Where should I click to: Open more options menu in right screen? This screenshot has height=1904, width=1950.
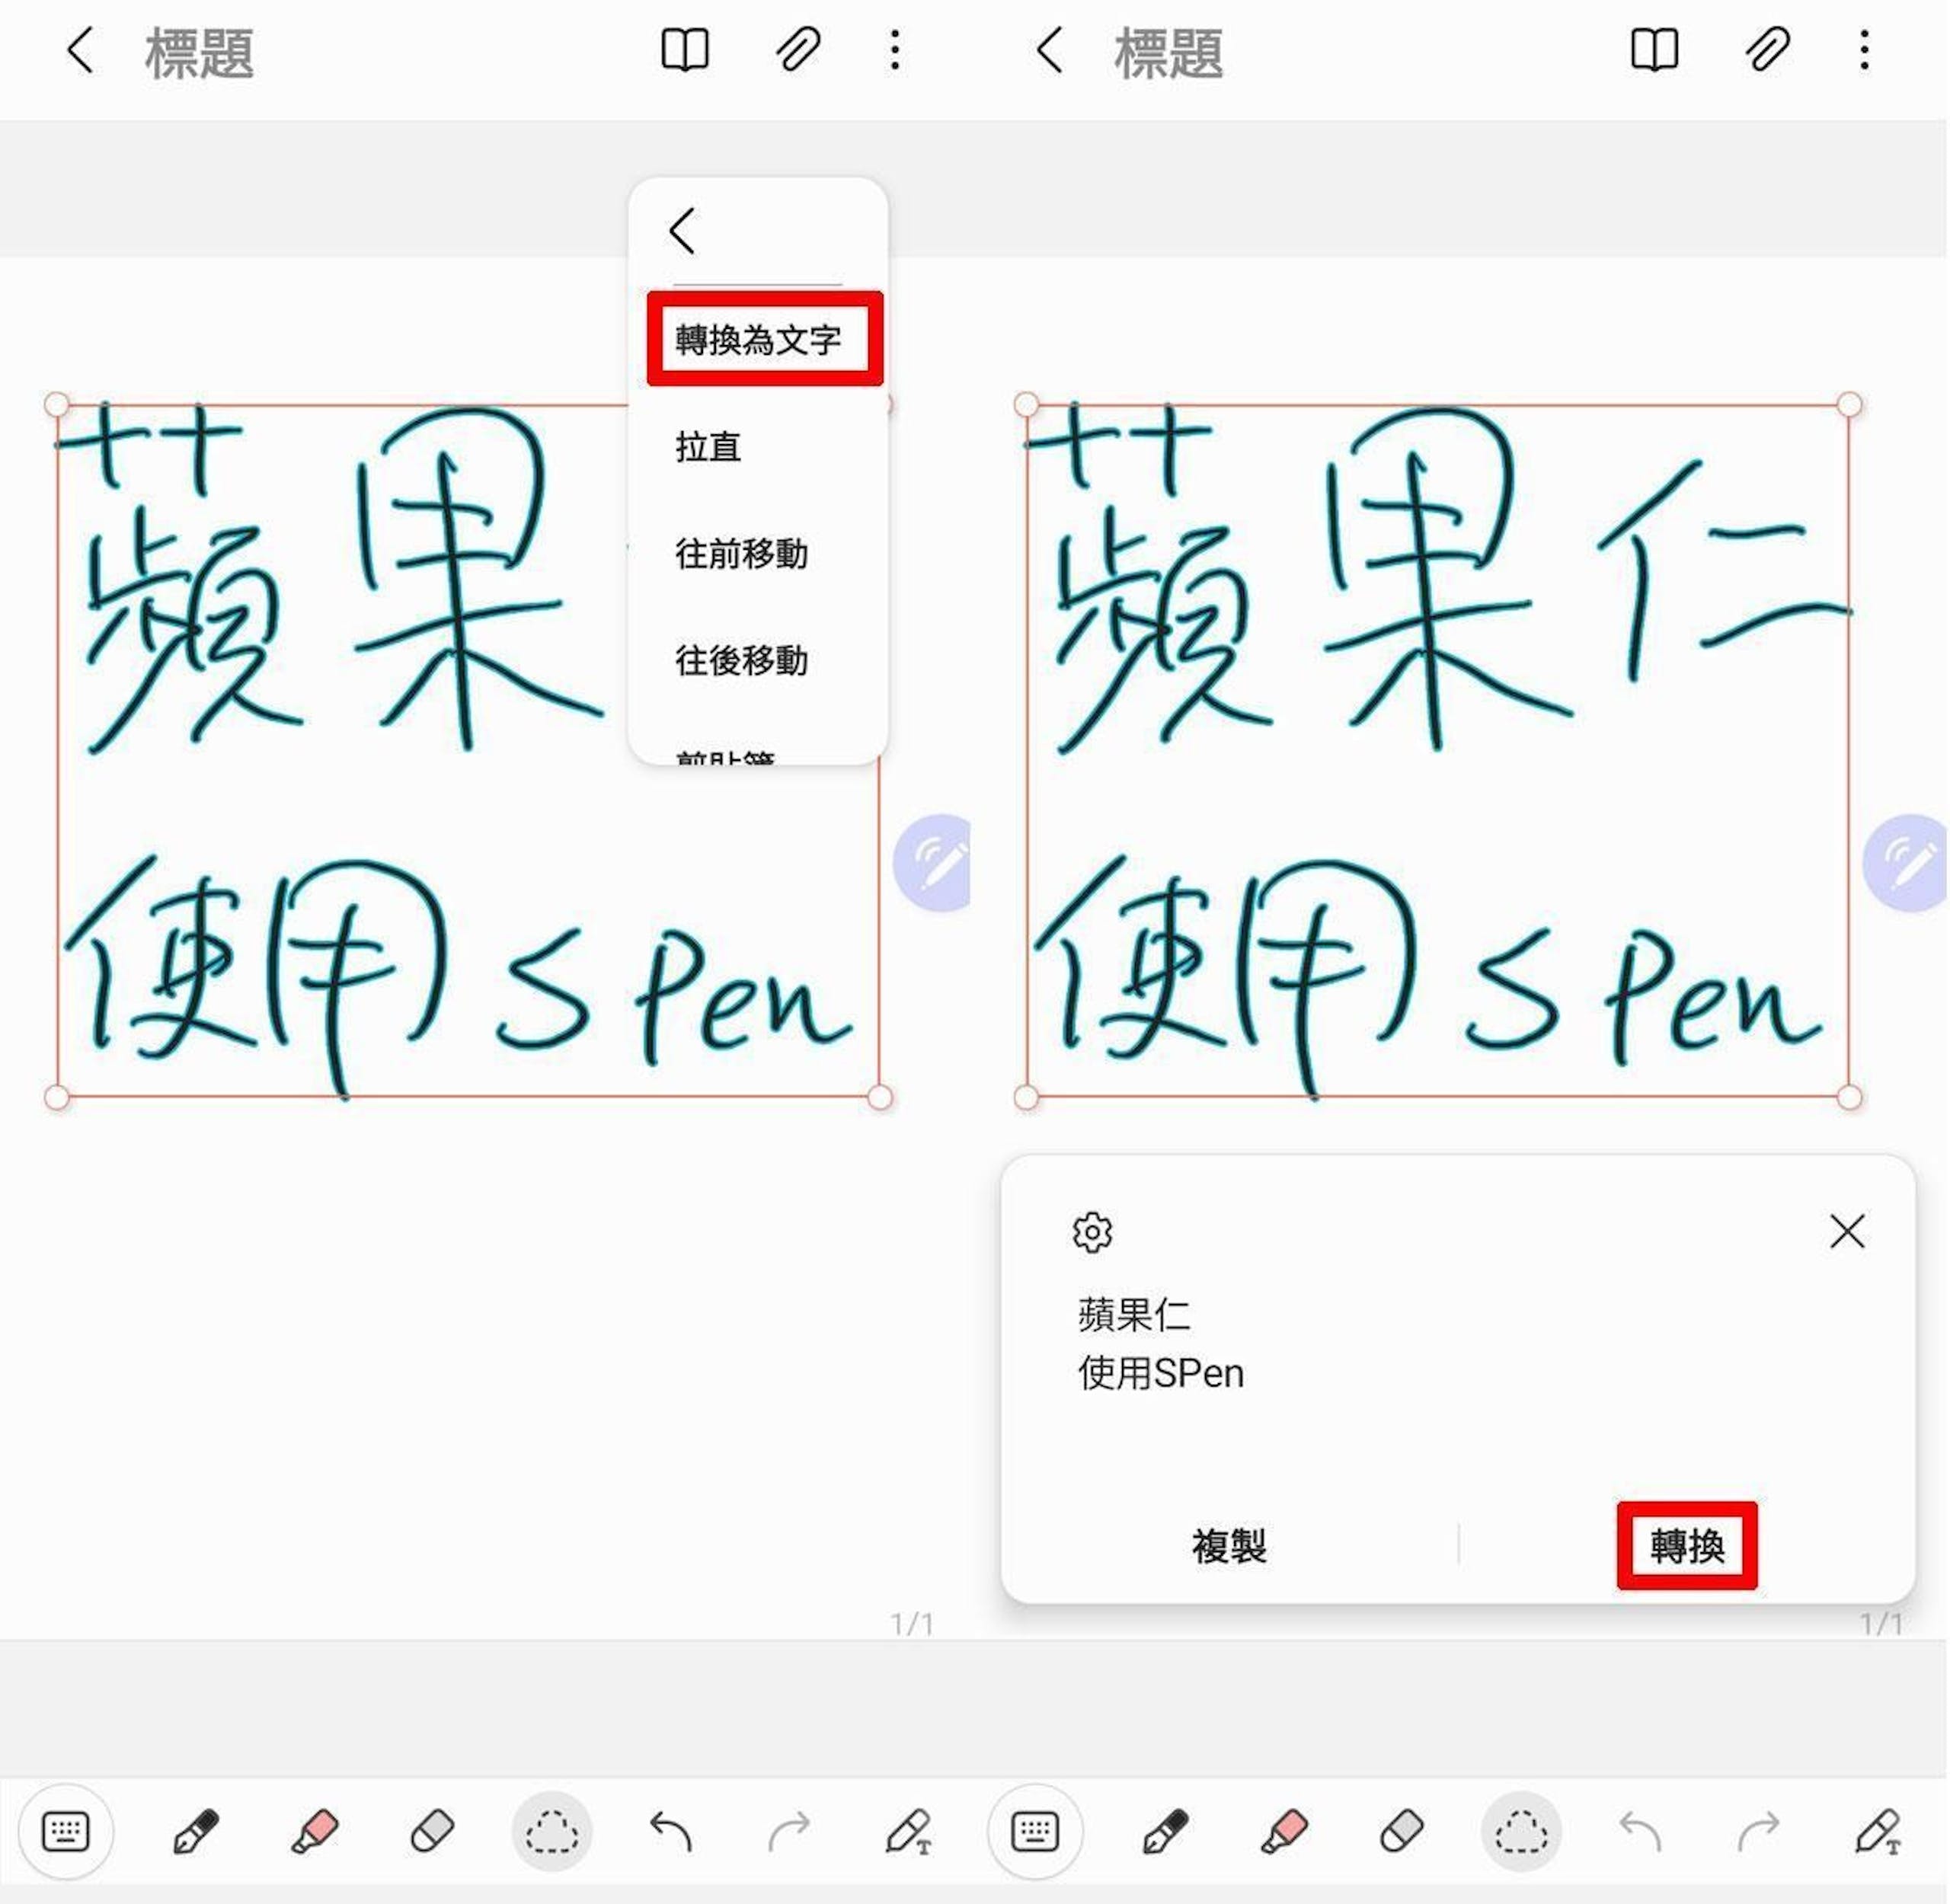1864,50
